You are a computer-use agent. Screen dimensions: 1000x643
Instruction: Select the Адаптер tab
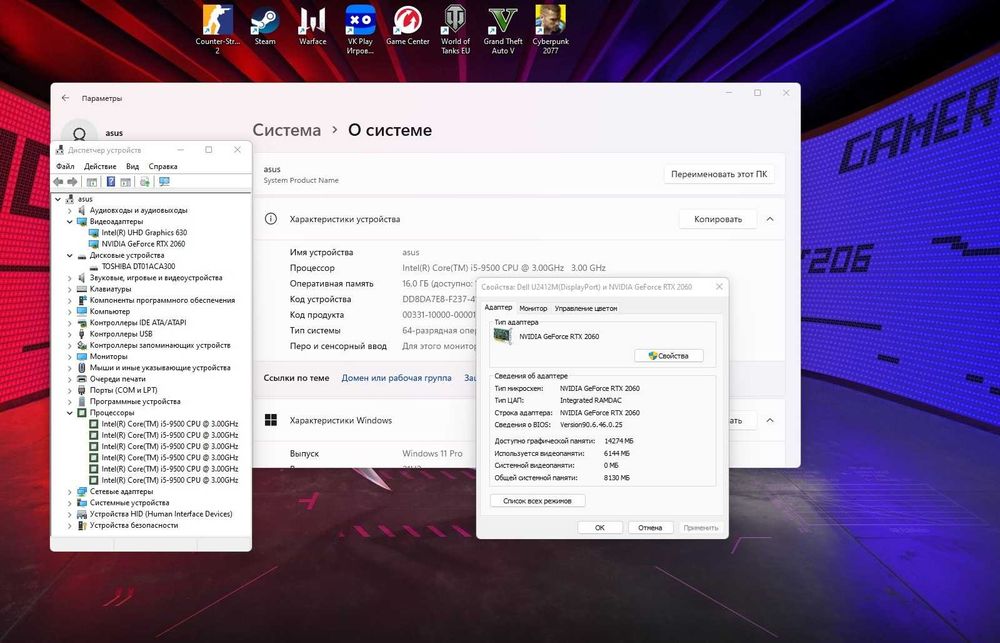[498, 307]
